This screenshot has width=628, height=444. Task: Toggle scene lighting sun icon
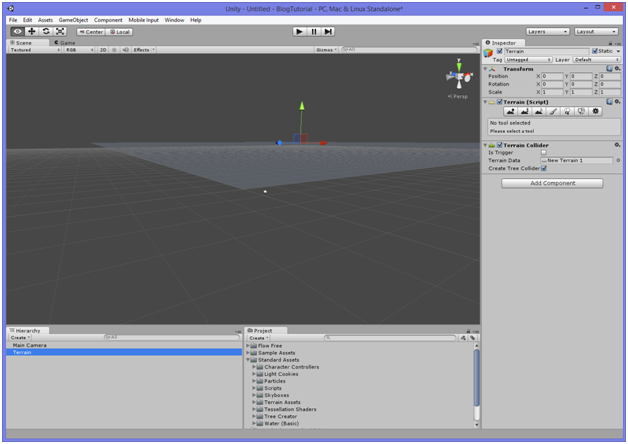(114, 50)
